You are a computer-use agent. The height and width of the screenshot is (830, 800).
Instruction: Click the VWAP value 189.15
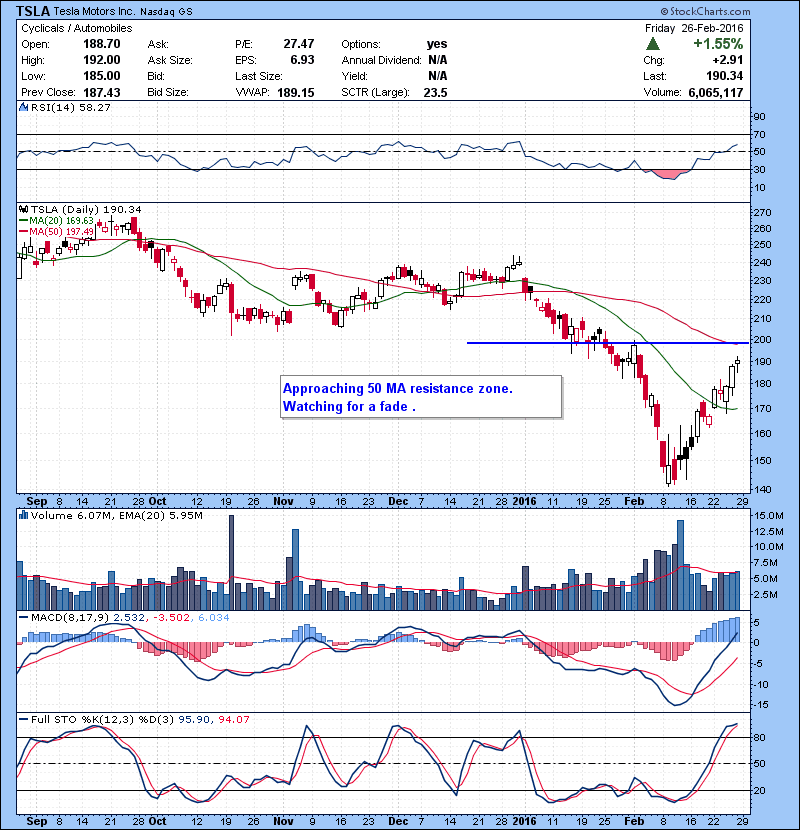pyautogui.click(x=295, y=93)
